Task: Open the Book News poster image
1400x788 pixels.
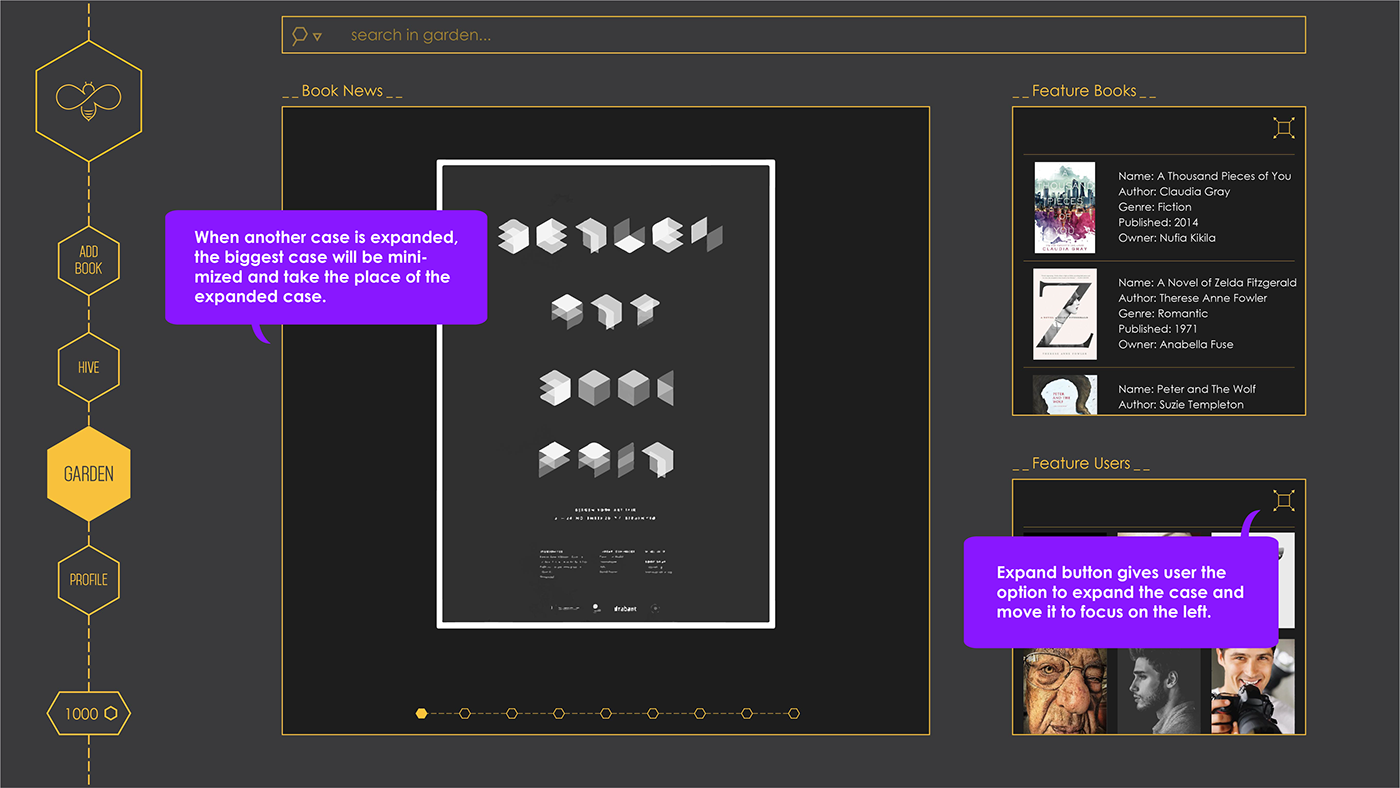Action: pyautogui.click(x=606, y=394)
